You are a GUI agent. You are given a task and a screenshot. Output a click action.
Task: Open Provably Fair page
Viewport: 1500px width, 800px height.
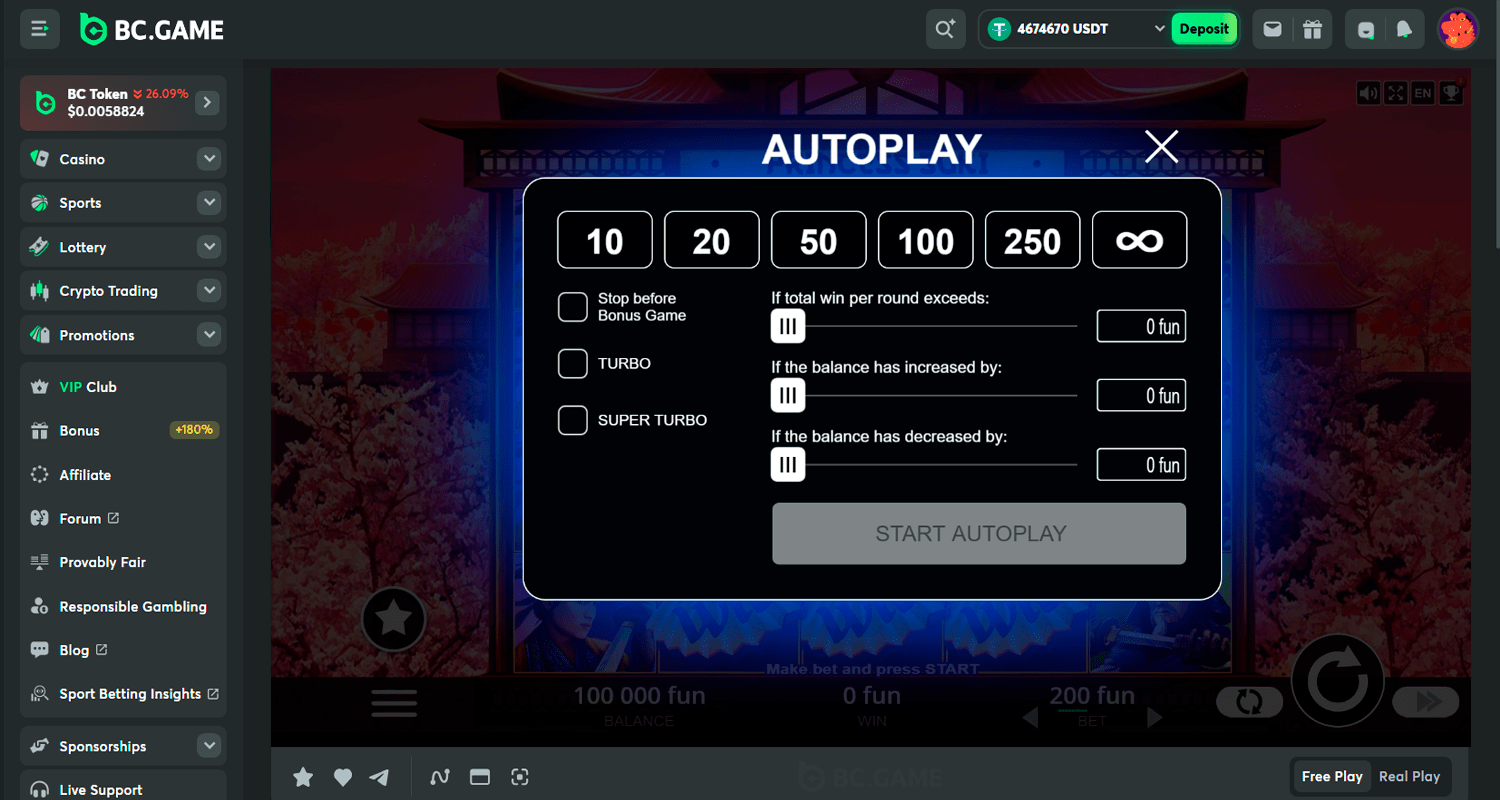point(123,562)
